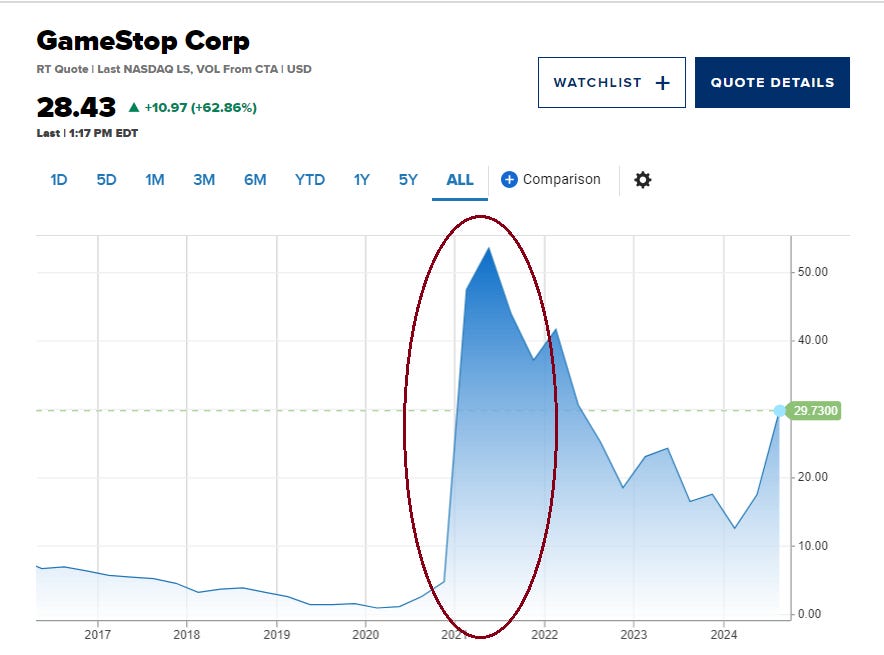The height and width of the screenshot is (655, 884).
Task: Open Quote Details page
Action: click(772, 83)
